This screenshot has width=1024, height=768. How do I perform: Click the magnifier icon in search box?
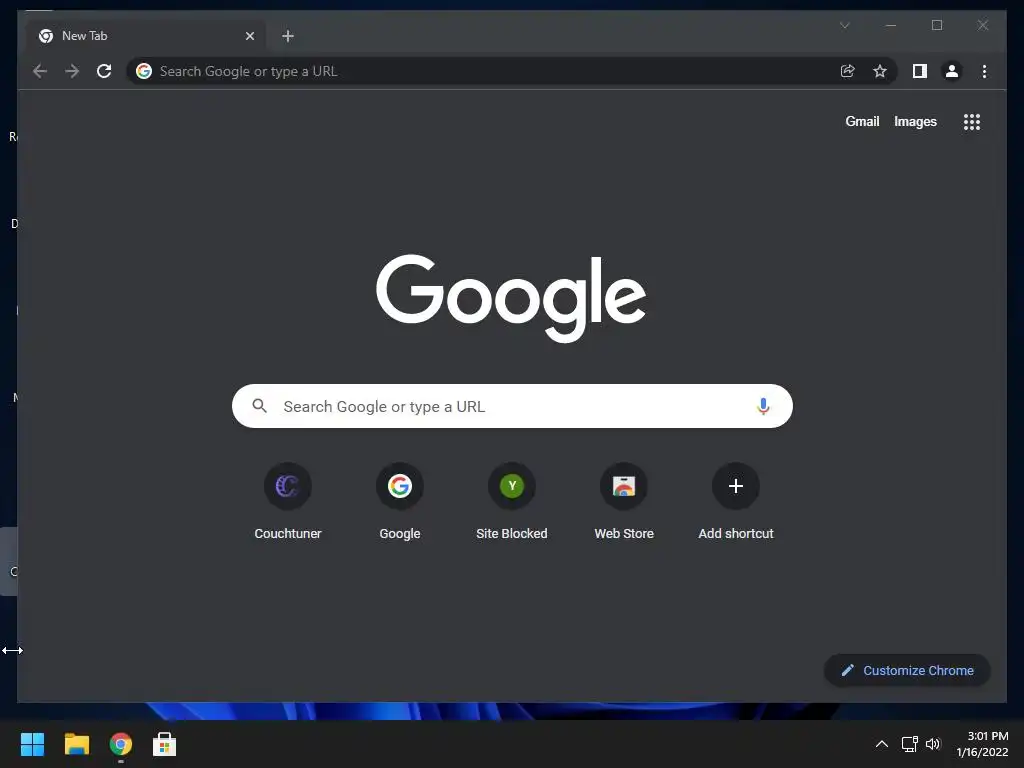pos(259,406)
